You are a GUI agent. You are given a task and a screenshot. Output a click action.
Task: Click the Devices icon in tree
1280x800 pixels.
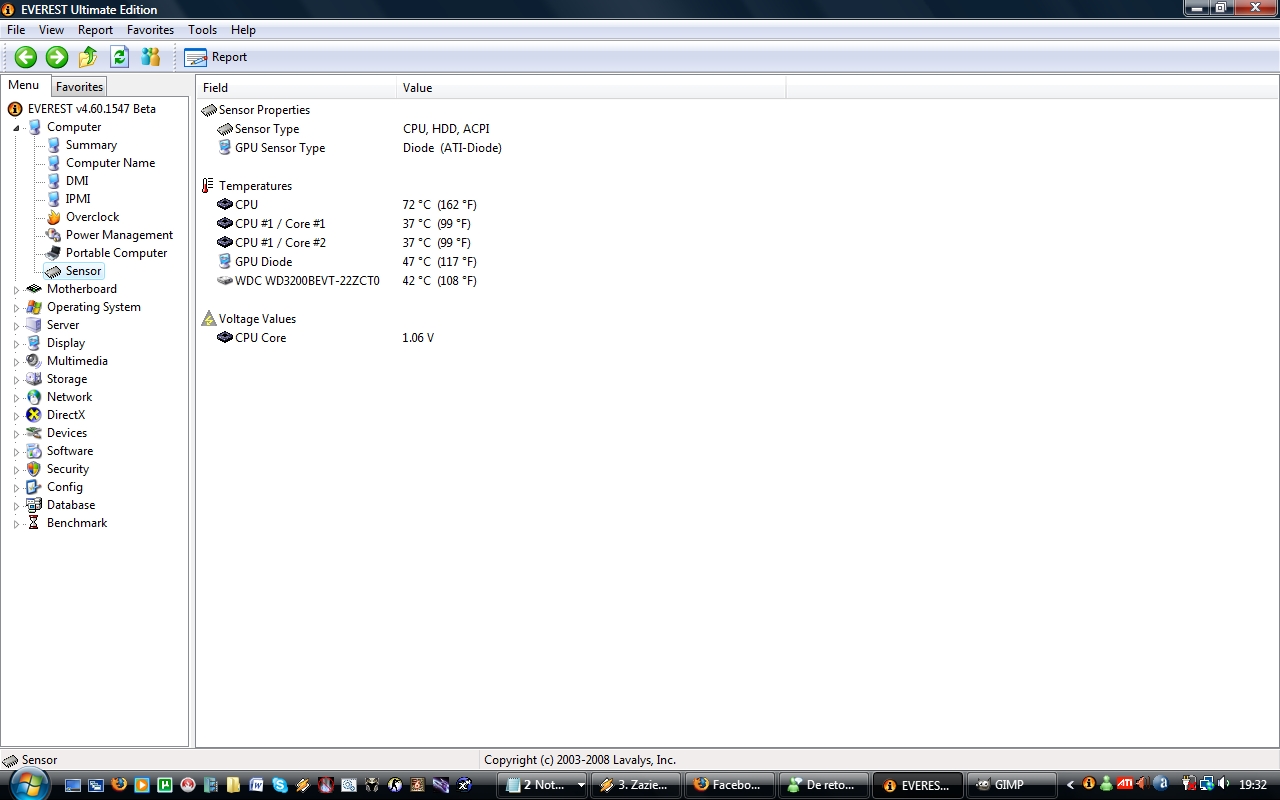[34, 433]
